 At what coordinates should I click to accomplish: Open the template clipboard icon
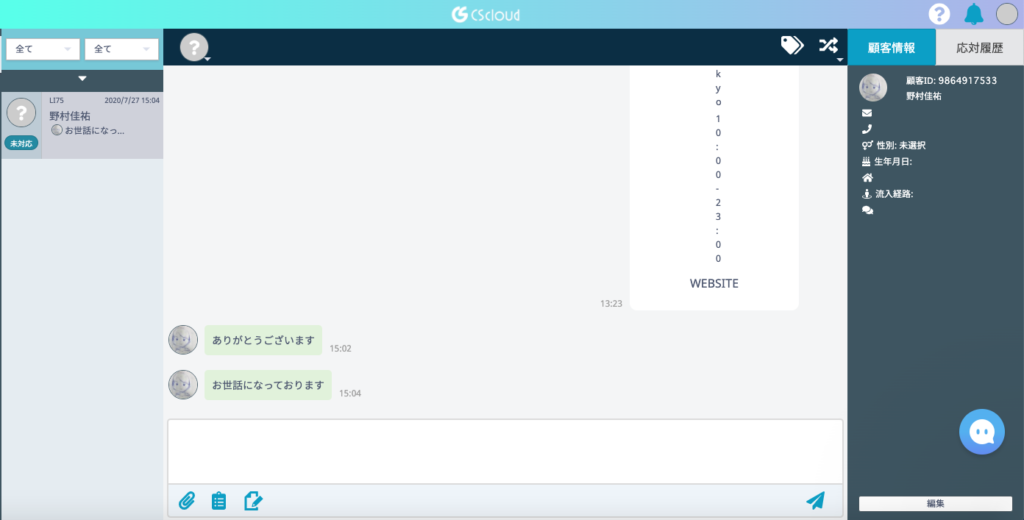219,501
